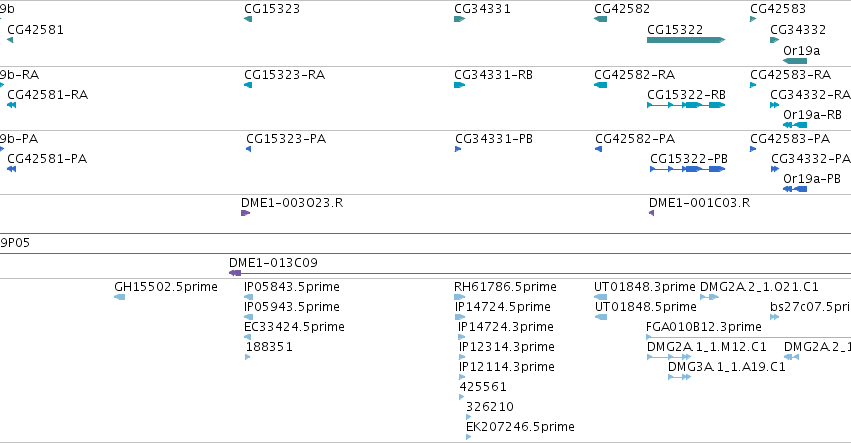
Task: Select the CG42581 gene label
Action: click(x=35, y=29)
